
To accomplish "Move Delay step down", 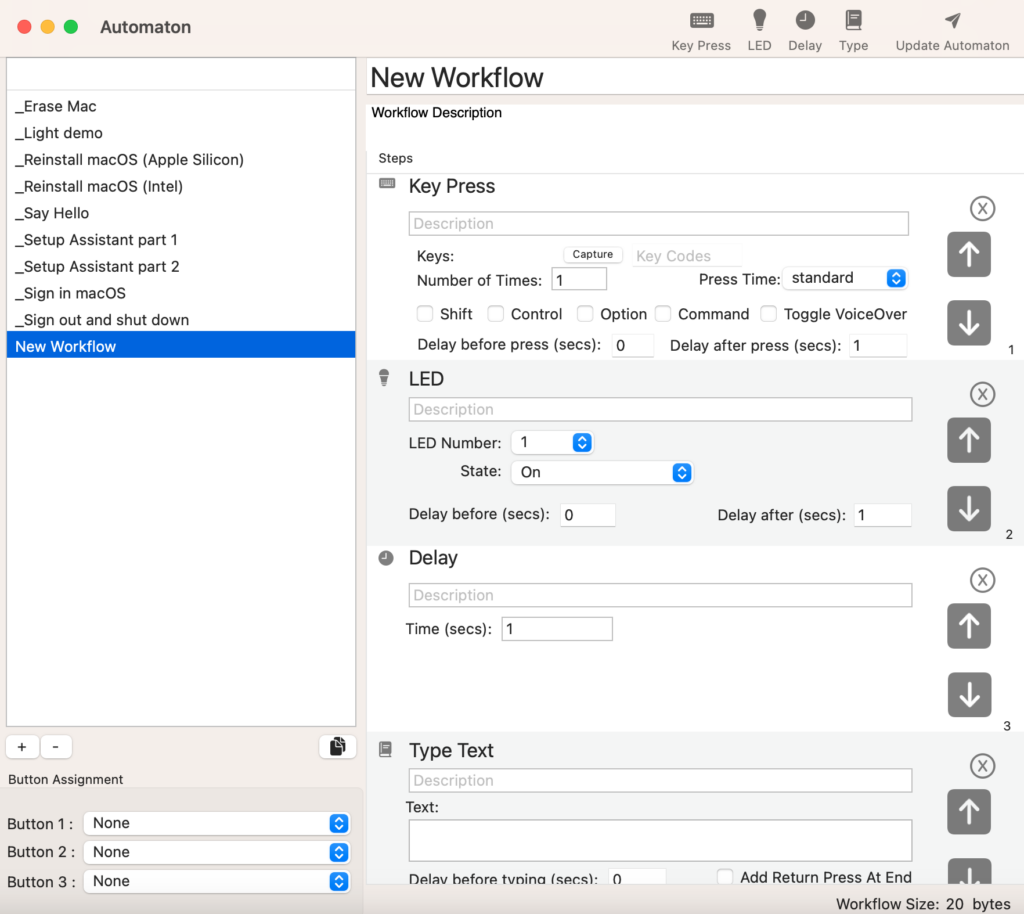I will tap(969, 695).
